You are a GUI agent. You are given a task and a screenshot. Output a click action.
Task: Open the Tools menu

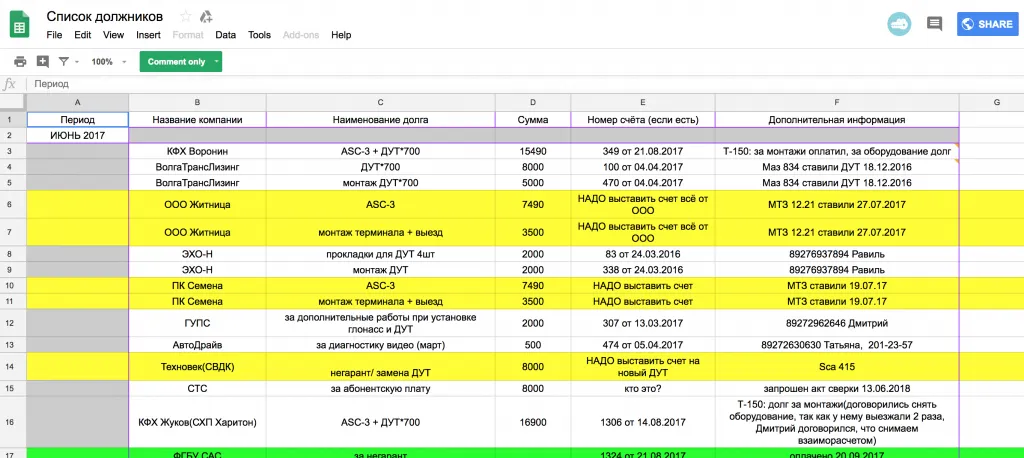[259, 35]
